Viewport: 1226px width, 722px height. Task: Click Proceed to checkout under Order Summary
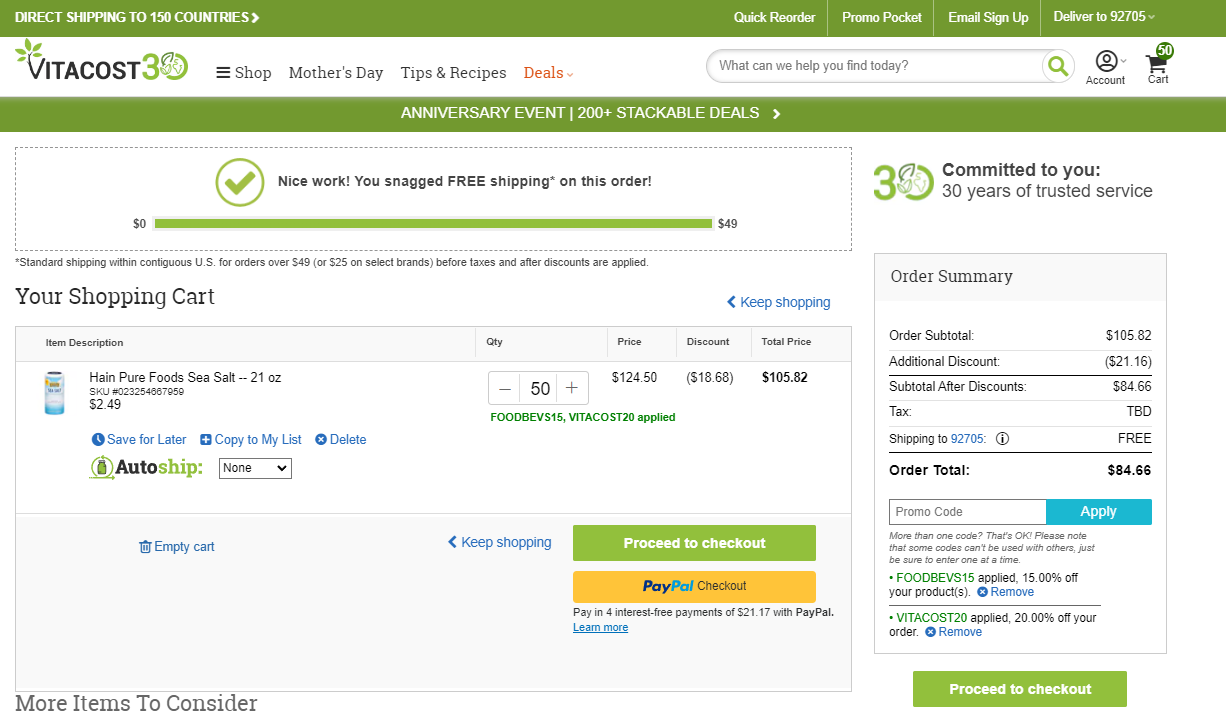click(x=1020, y=689)
